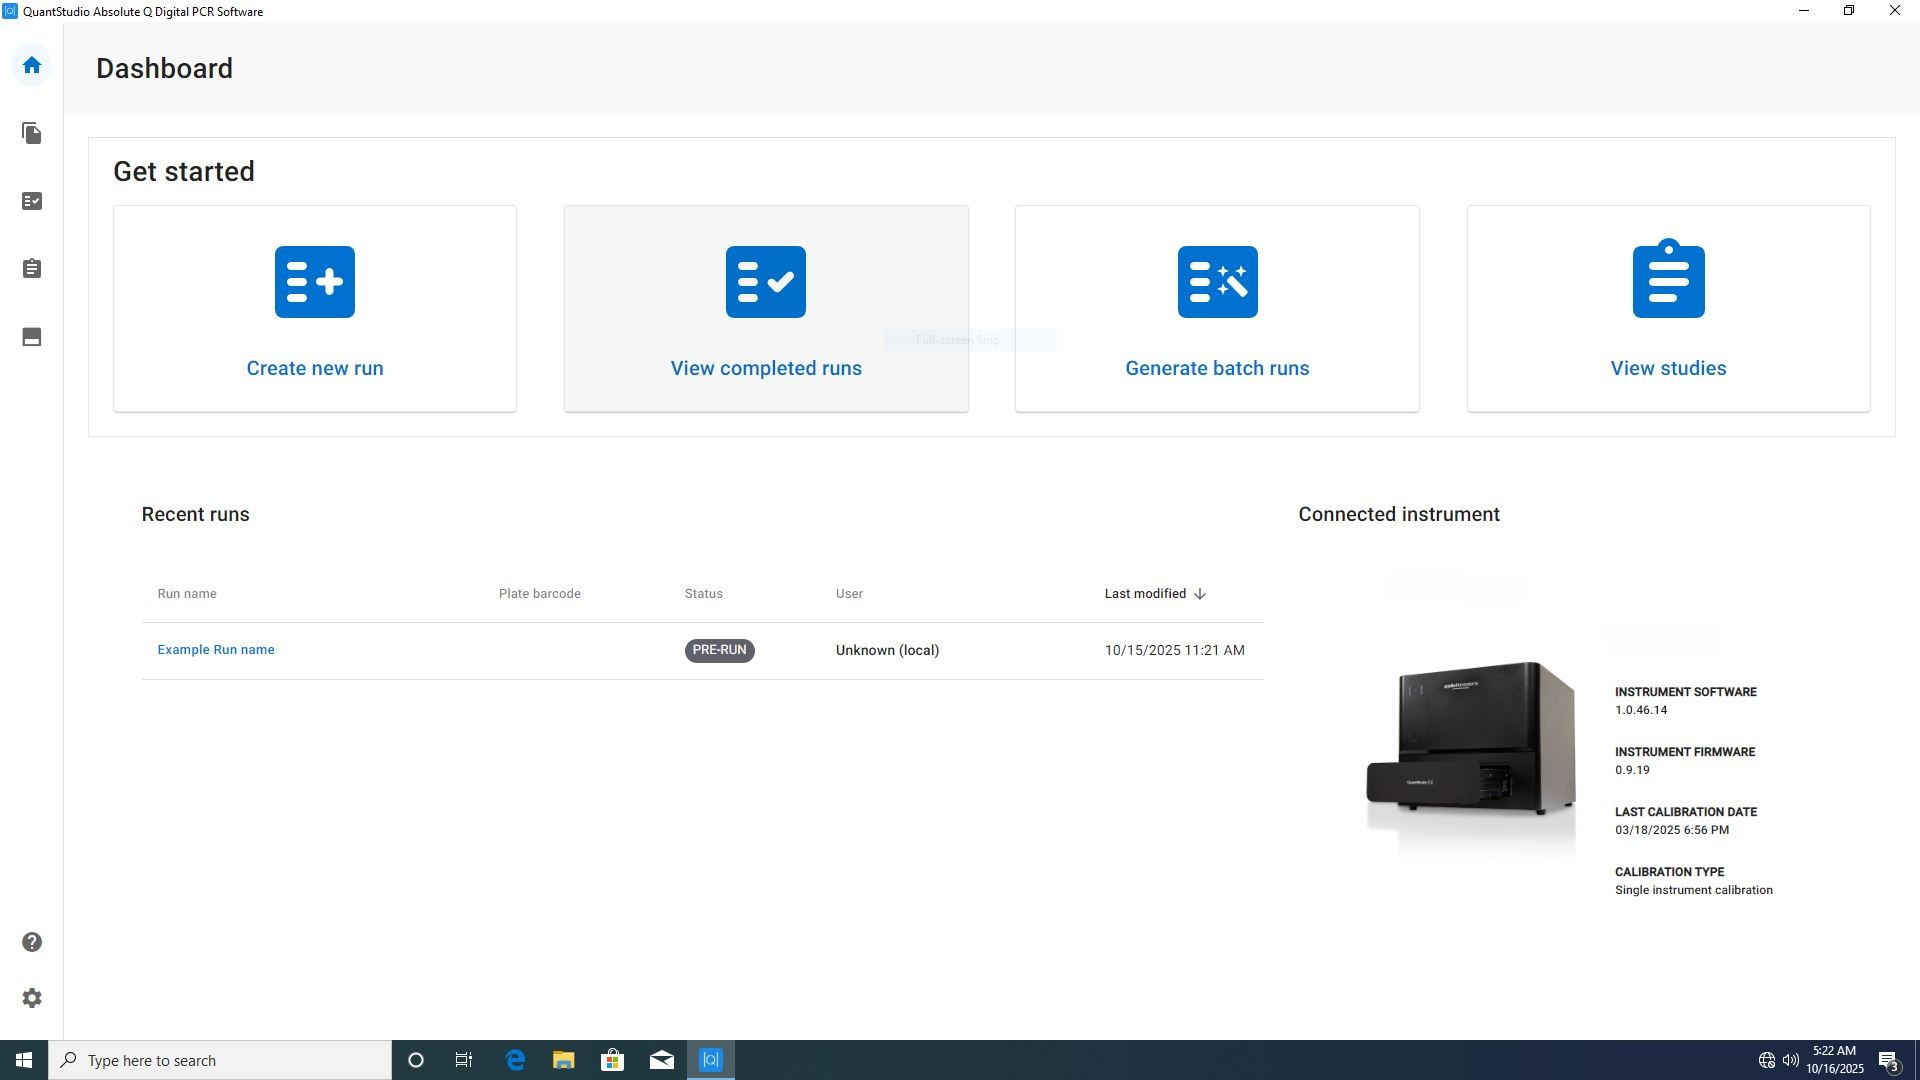Open Microsoft Edge from taskbar
The image size is (1920, 1080).
(515, 1060)
